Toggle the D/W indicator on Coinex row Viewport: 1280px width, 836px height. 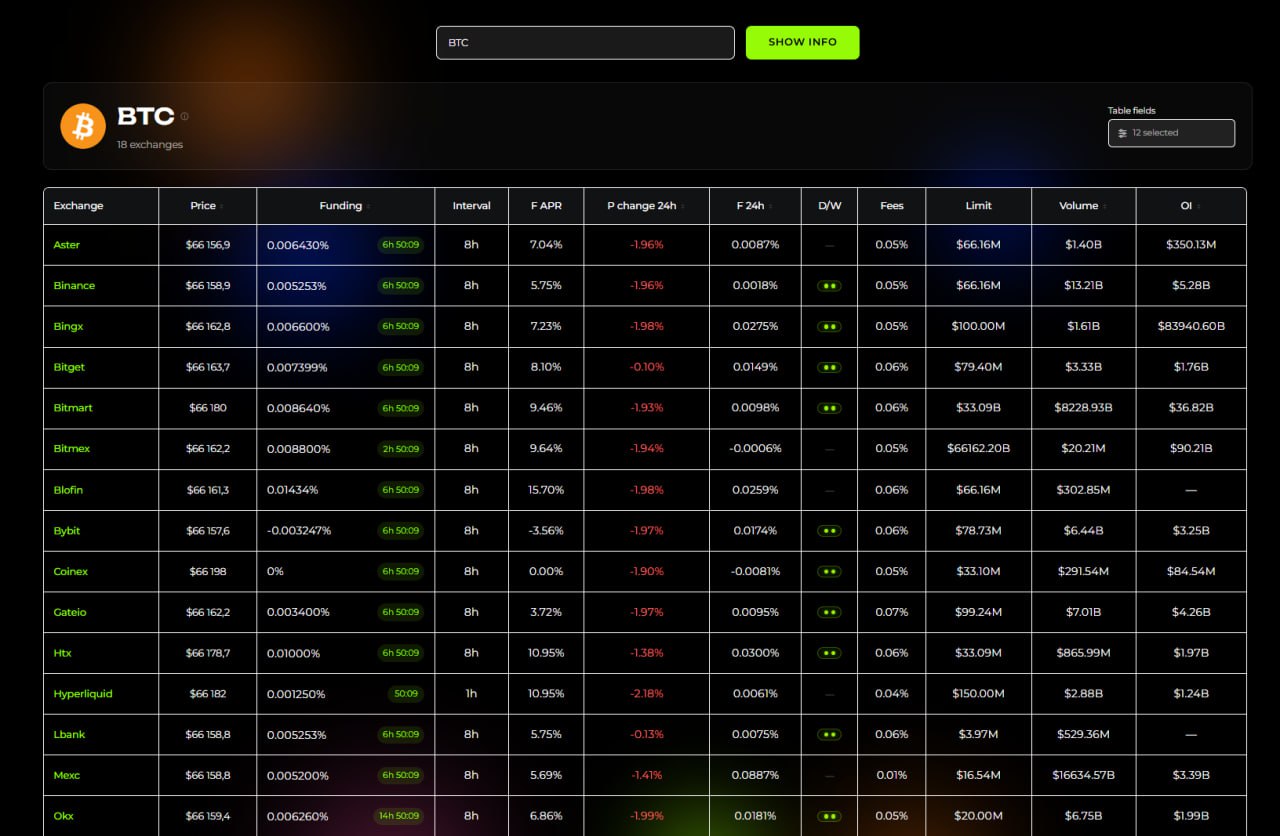click(829, 571)
